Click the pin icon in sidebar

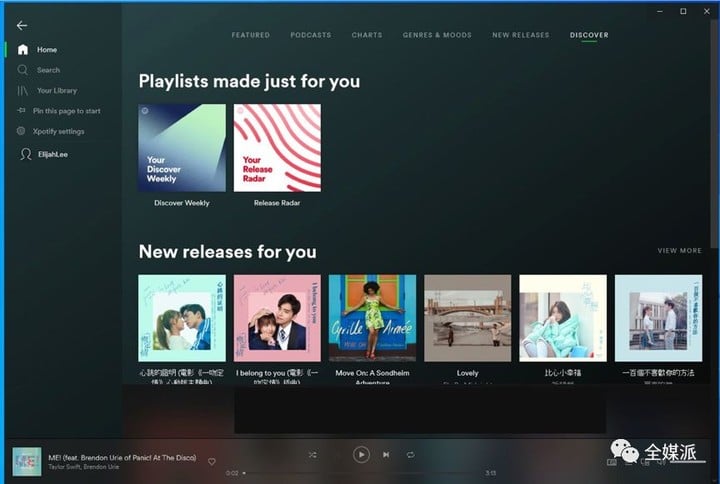21,110
